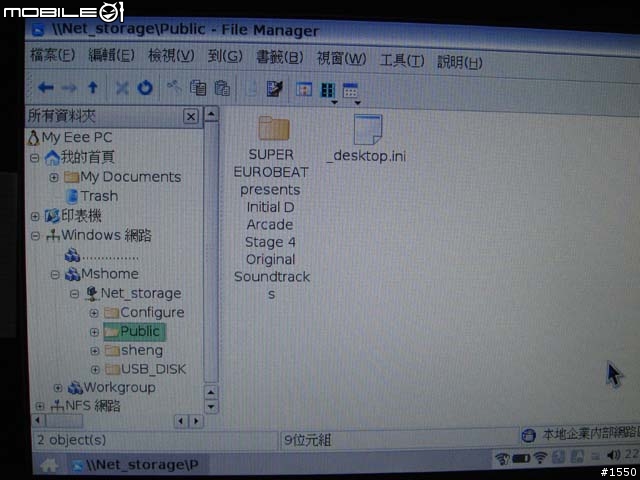Open the 檢視(V) menu

(171, 56)
